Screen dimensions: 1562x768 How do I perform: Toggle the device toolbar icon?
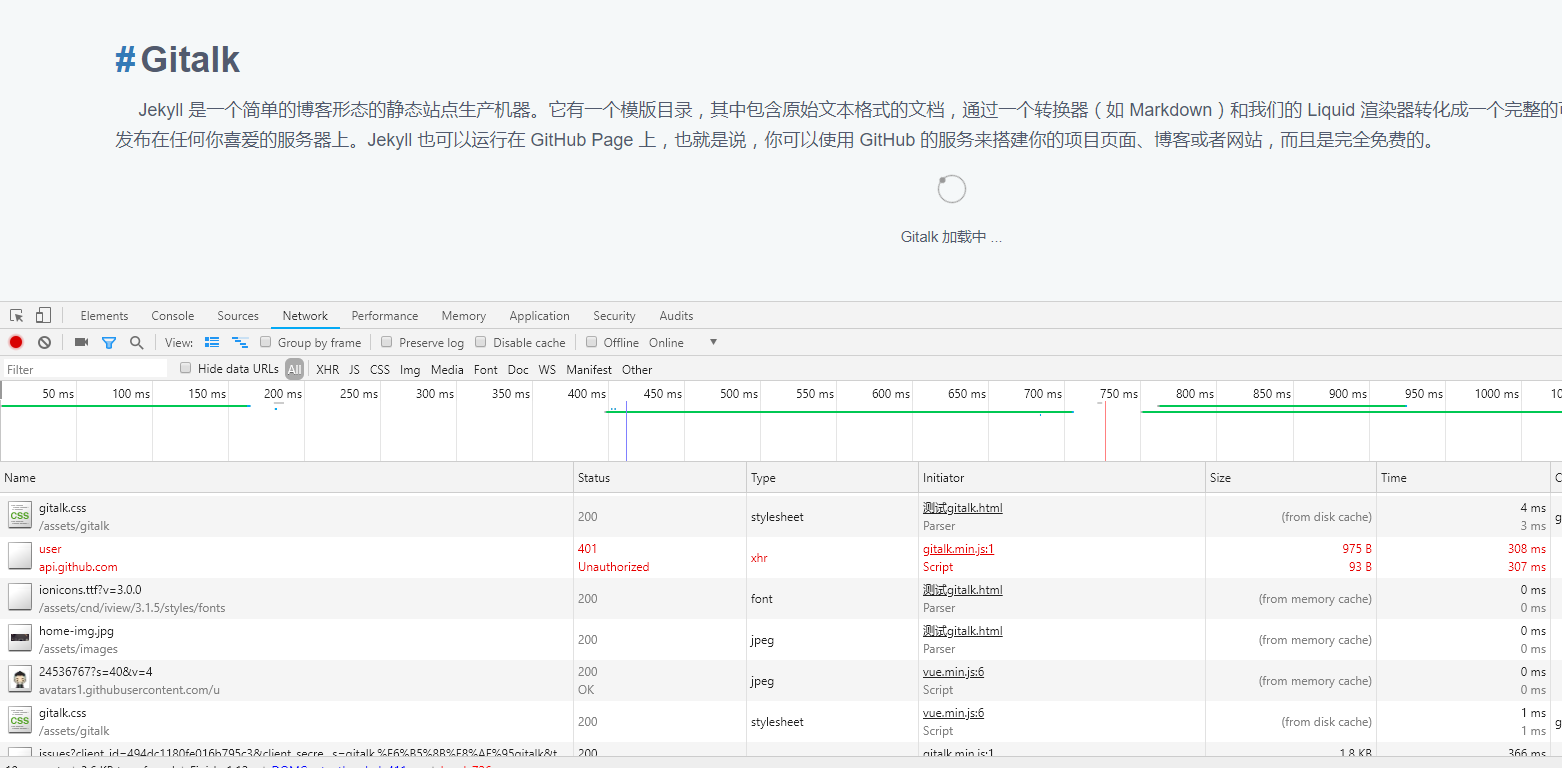pyautogui.click(x=43, y=316)
